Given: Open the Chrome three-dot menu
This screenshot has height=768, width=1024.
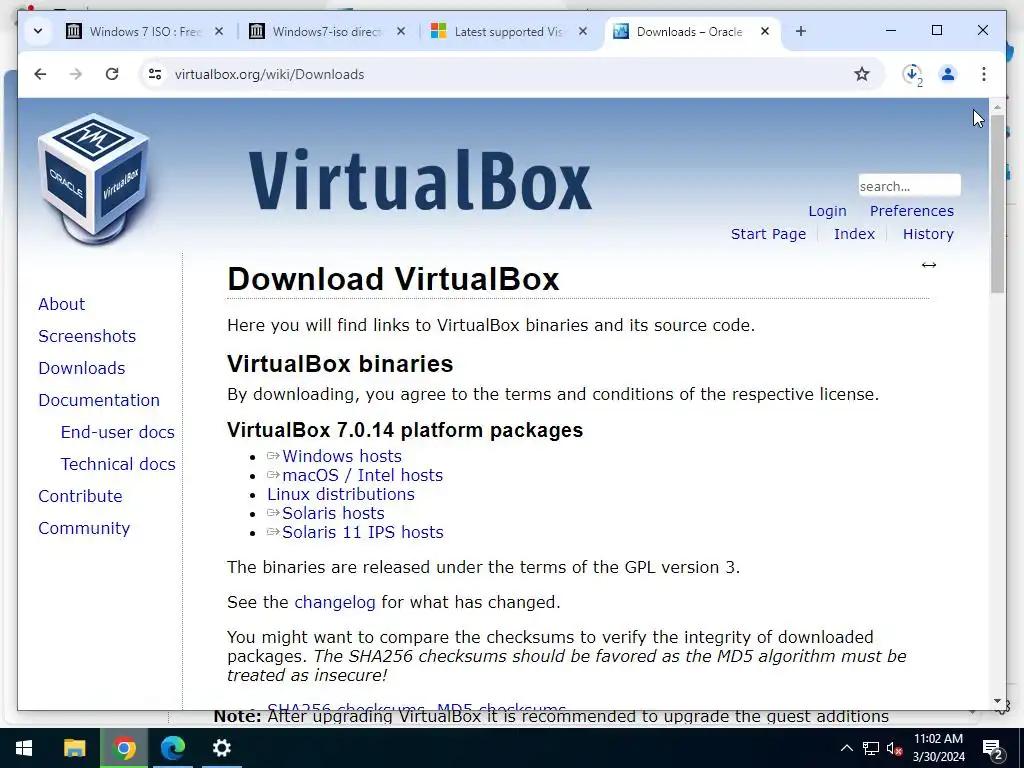Looking at the screenshot, I should (x=984, y=74).
